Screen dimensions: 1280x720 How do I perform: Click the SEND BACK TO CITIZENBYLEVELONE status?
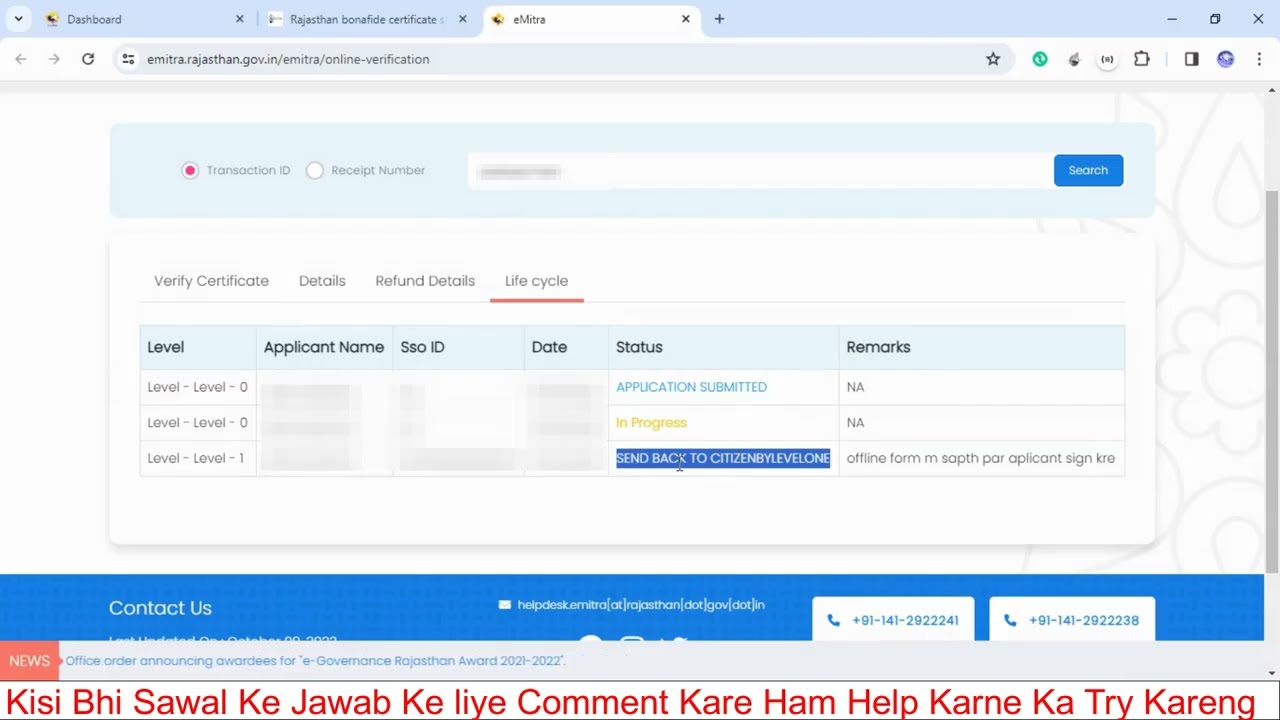(723, 458)
